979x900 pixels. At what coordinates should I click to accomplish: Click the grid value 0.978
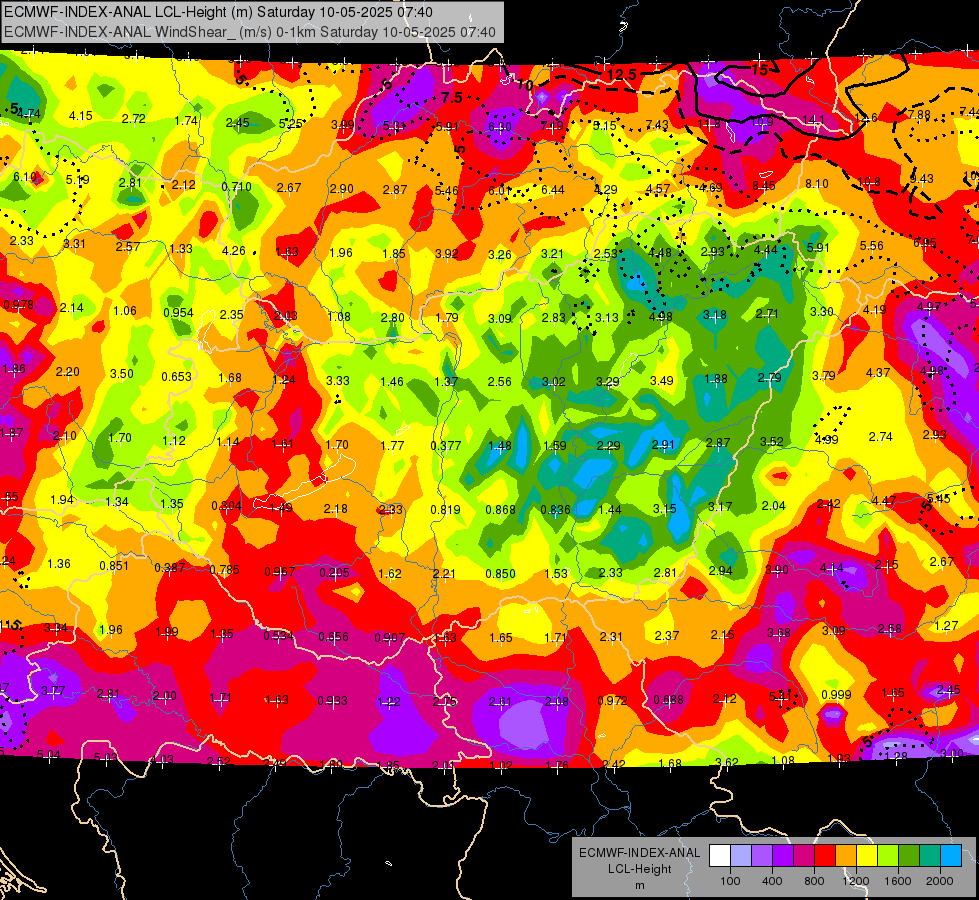pyautogui.click(x=19, y=305)
